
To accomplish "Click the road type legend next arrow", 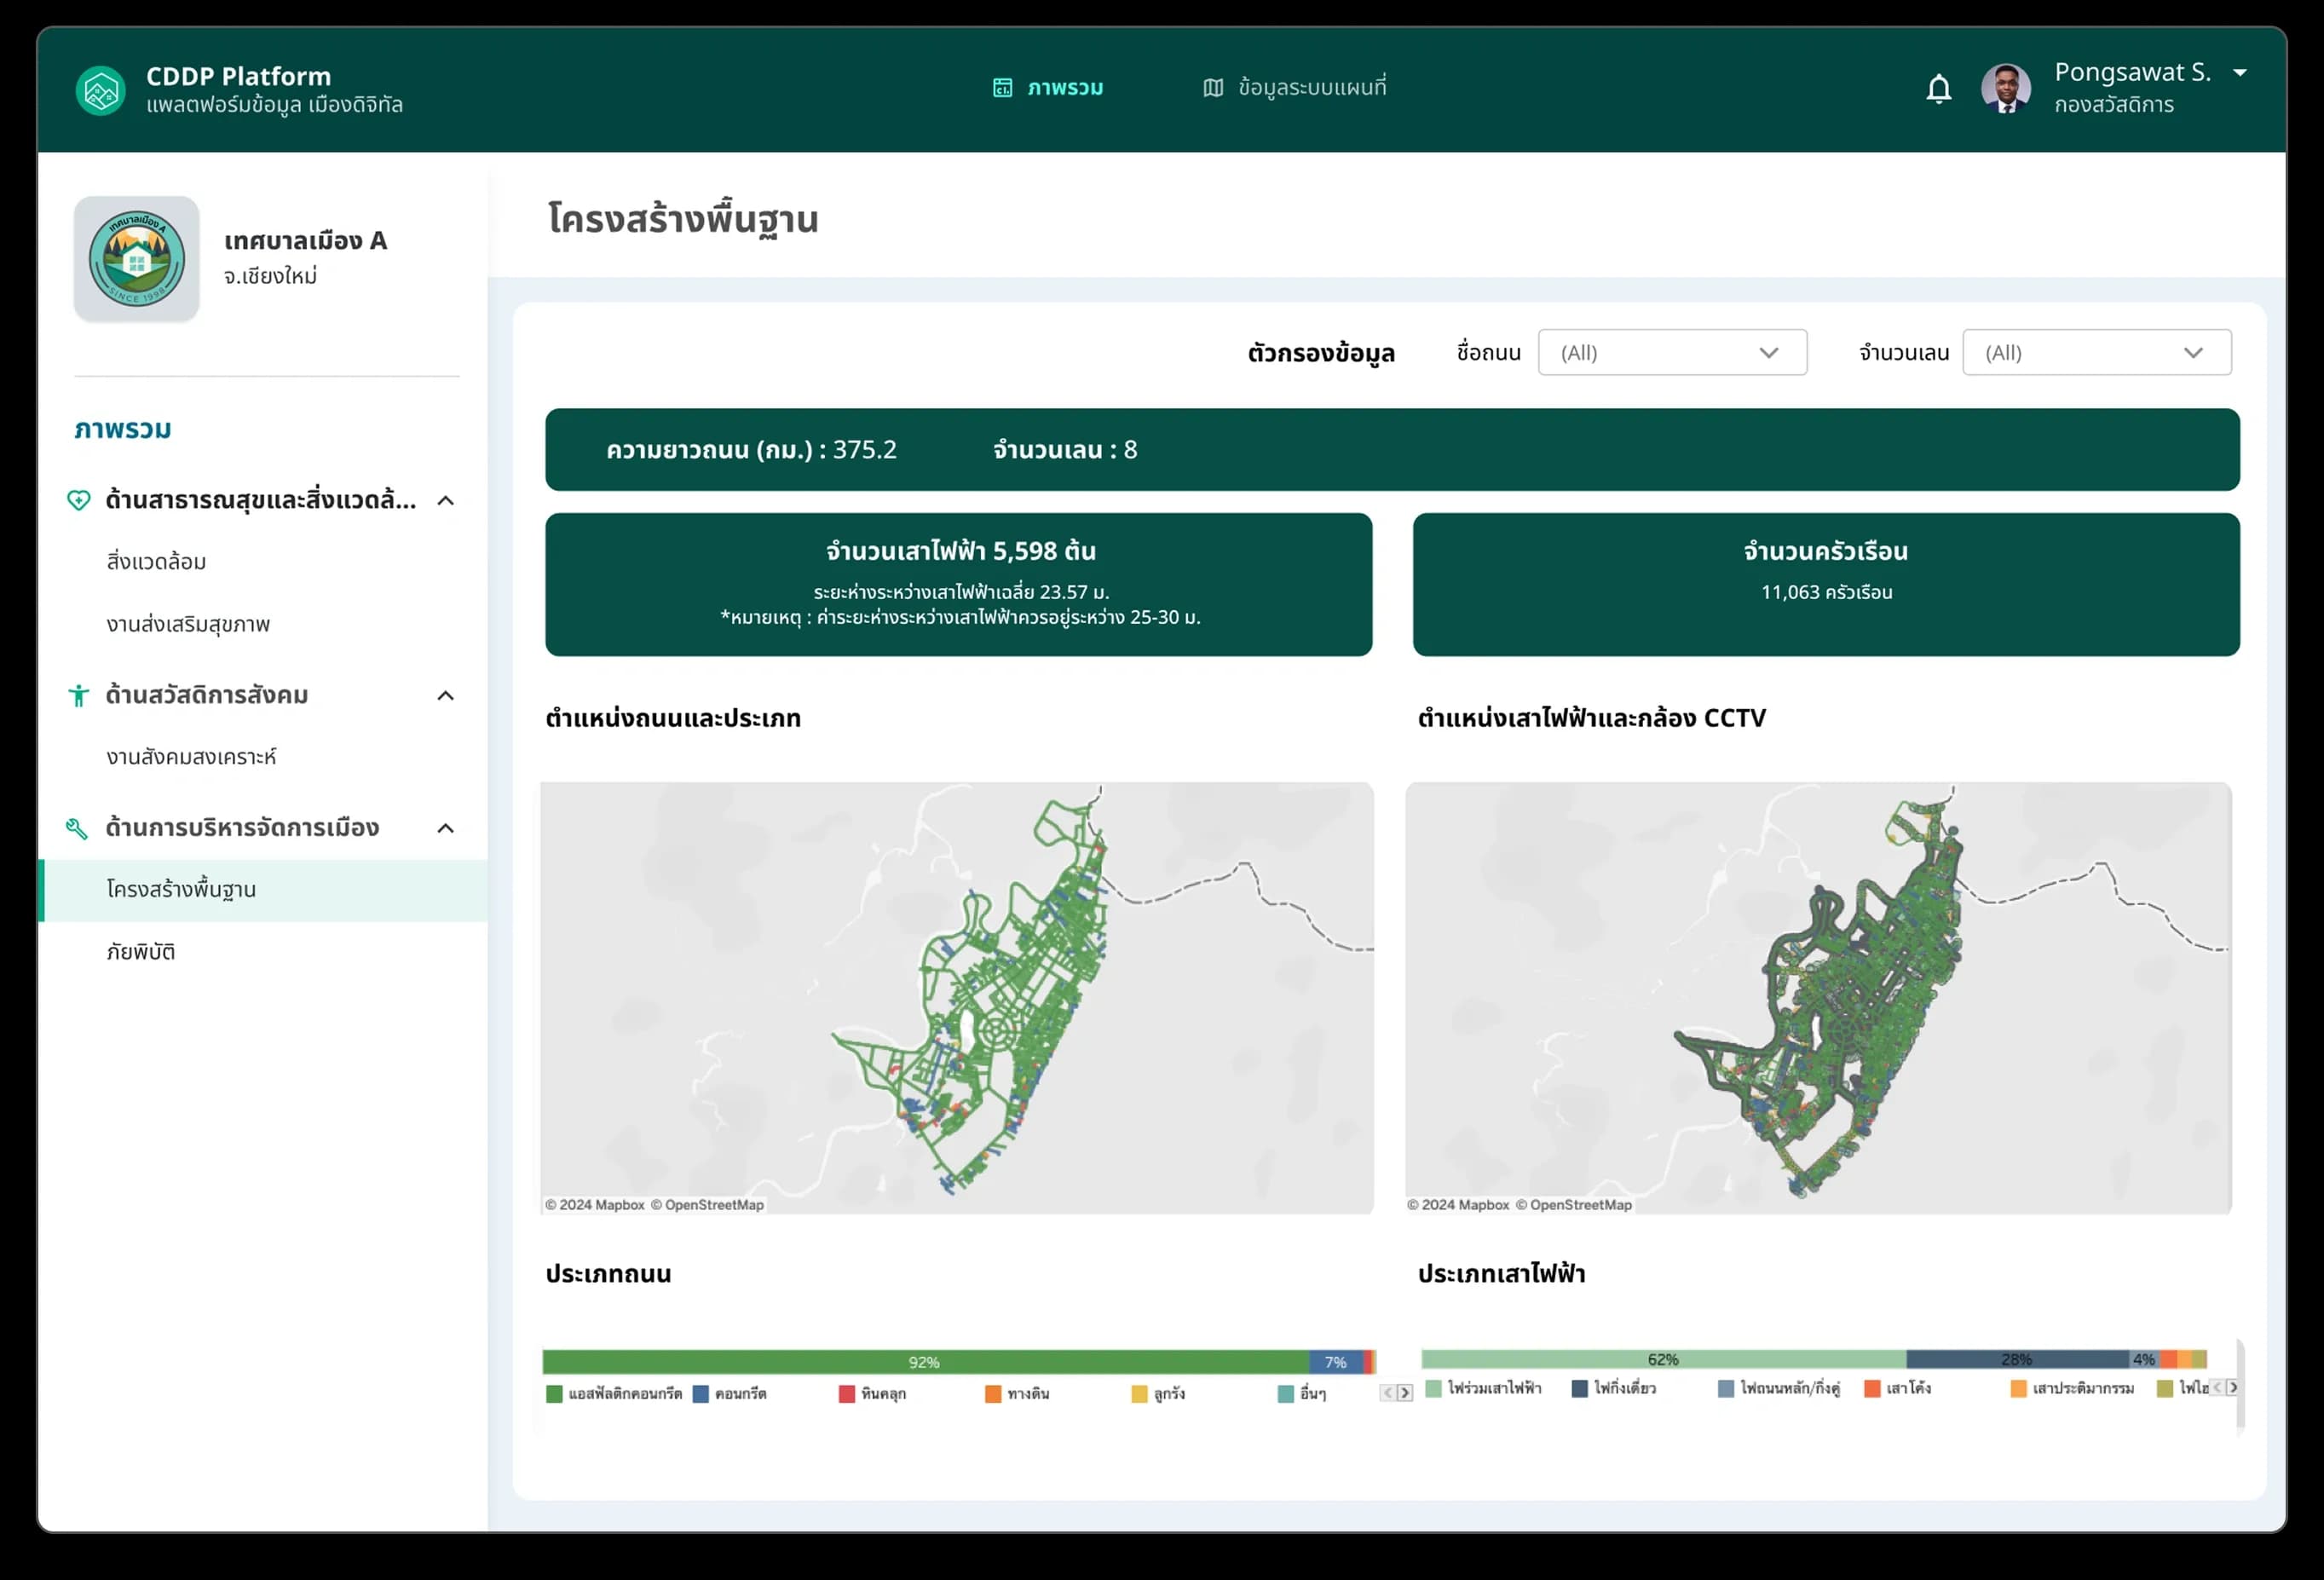I will [1405, 1393].
